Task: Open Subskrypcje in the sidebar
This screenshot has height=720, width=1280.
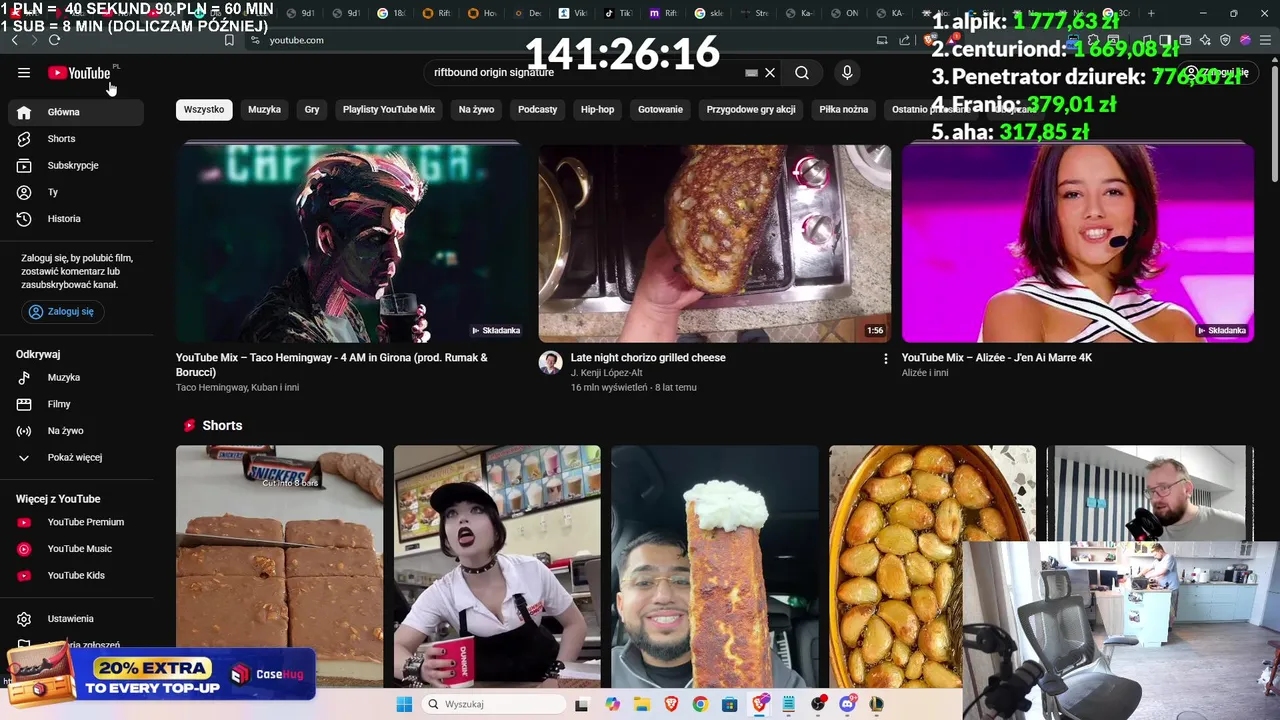Action: coord(76,165)
